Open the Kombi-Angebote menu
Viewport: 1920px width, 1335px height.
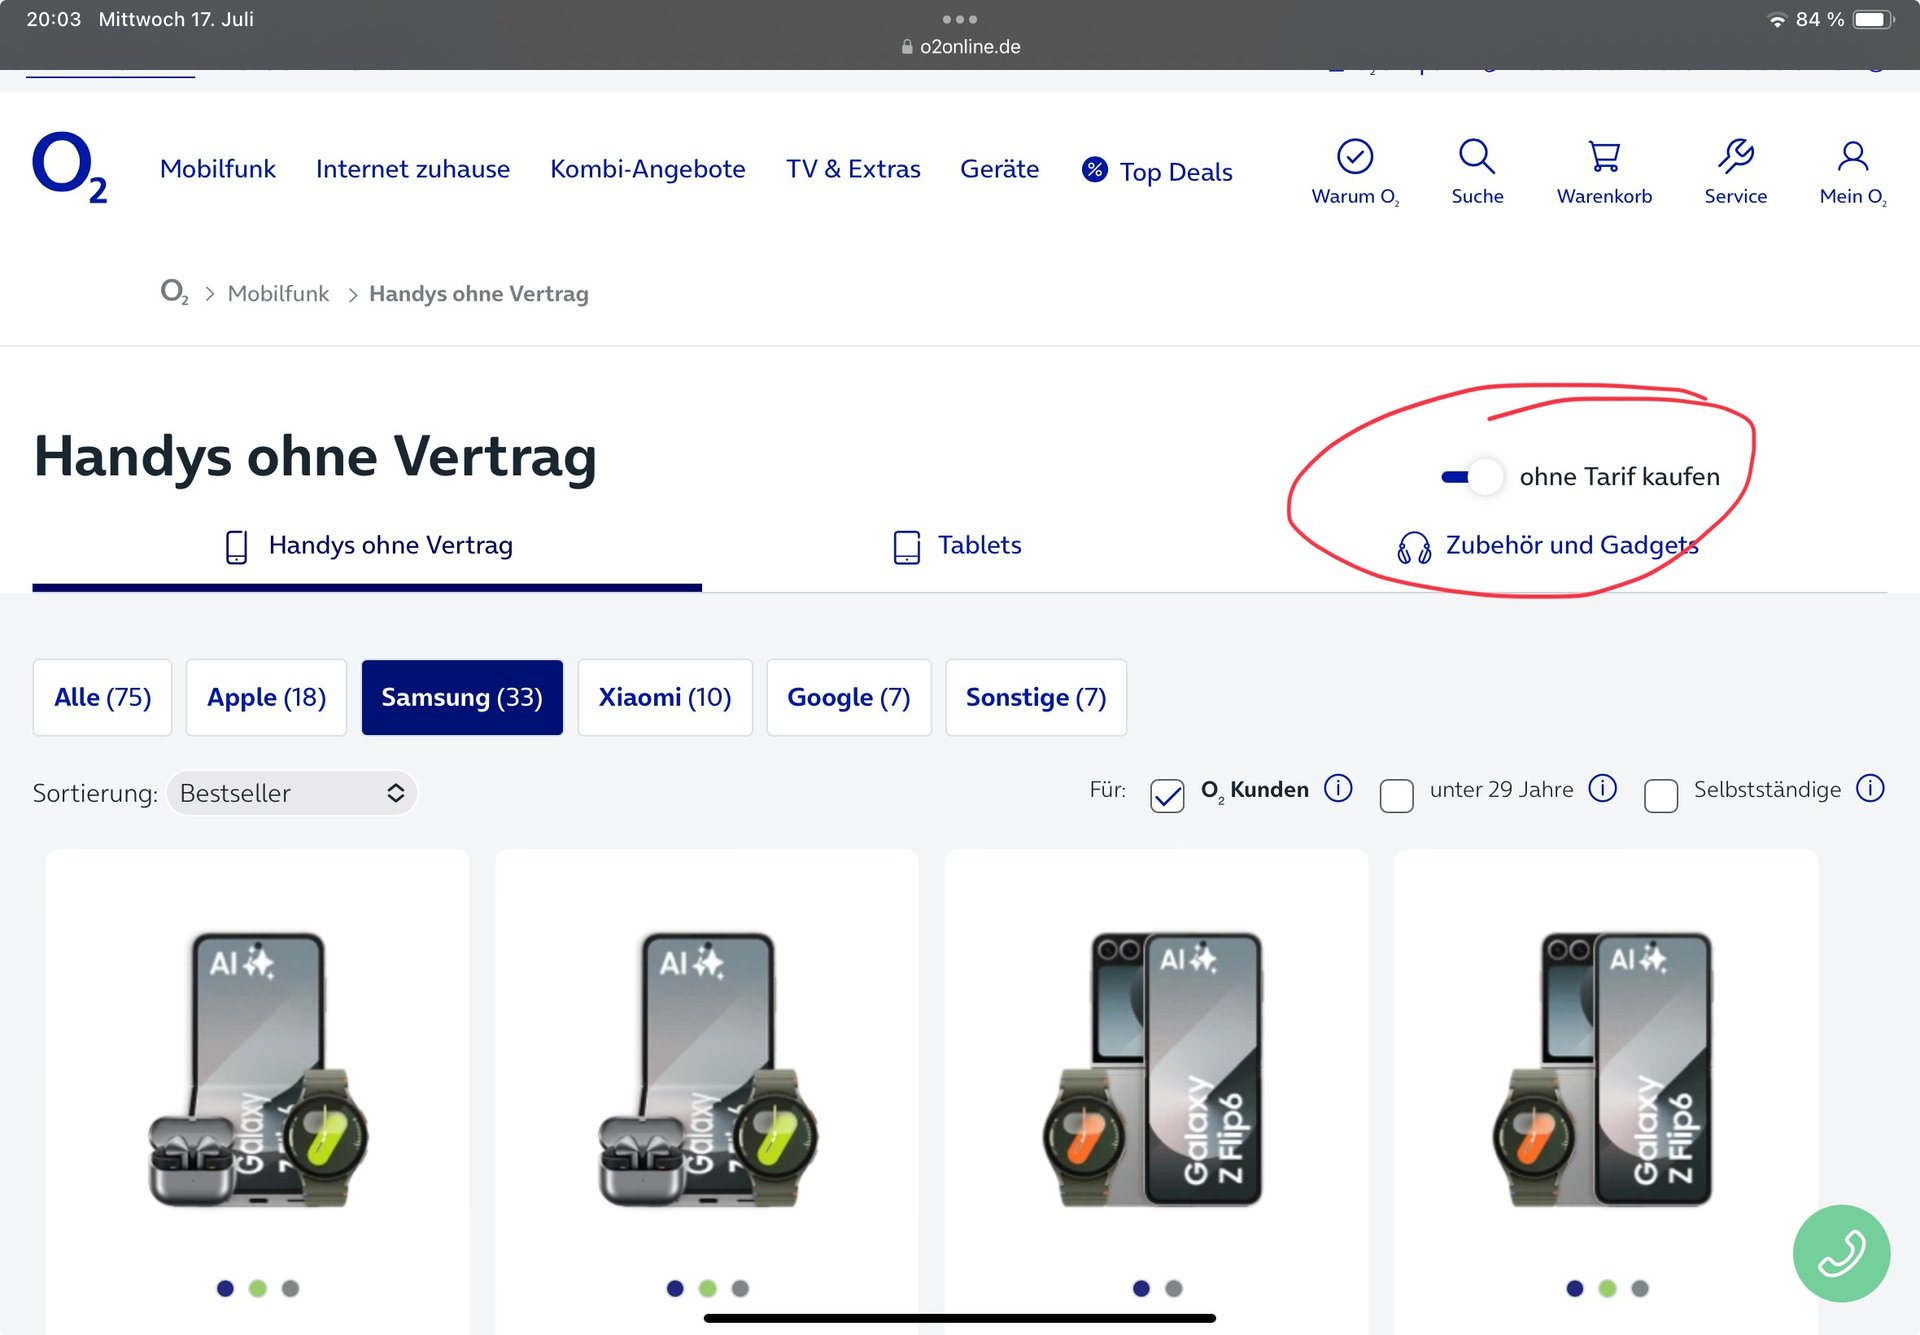coord(648,169)
